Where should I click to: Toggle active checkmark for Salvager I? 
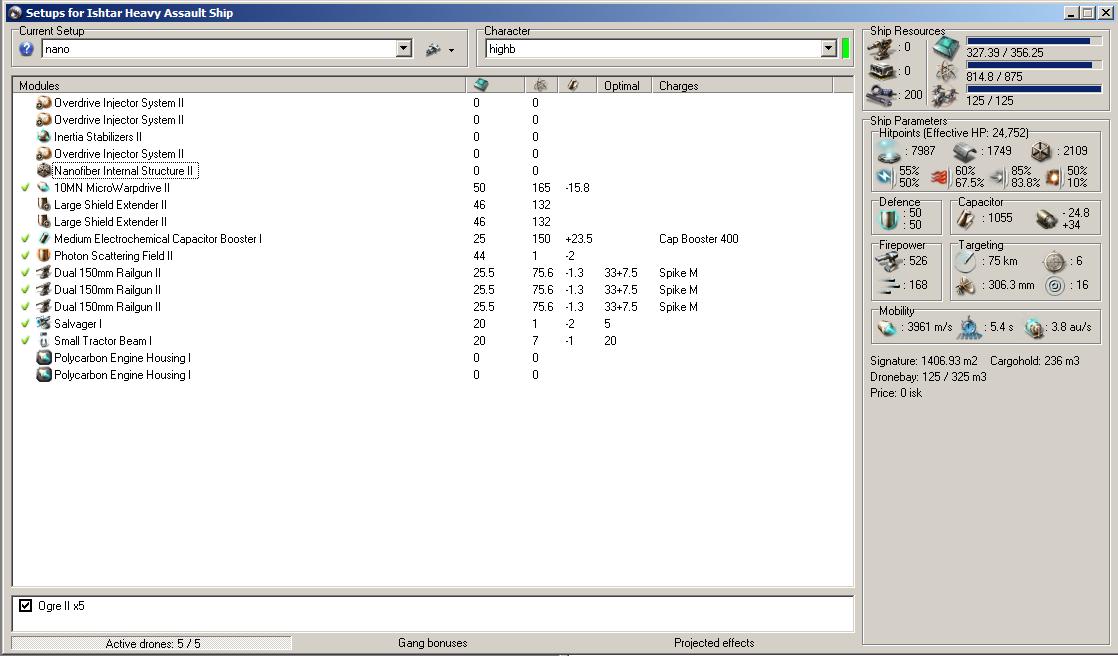25,324
